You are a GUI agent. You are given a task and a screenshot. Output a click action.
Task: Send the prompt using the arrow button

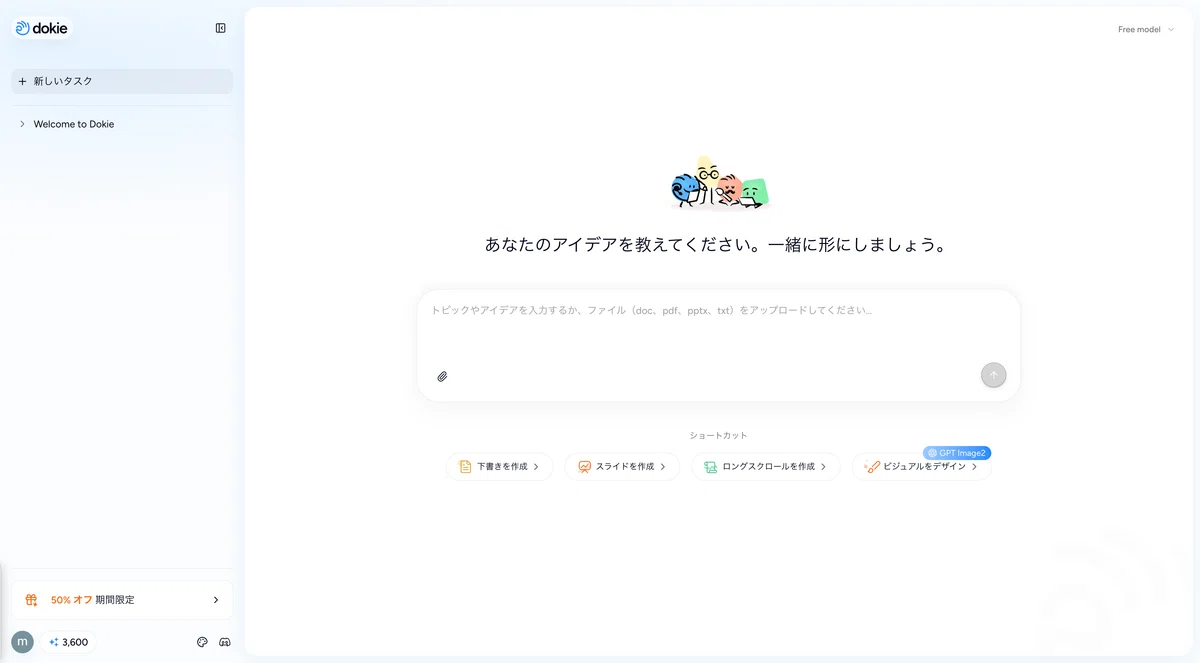click(993, 375)
